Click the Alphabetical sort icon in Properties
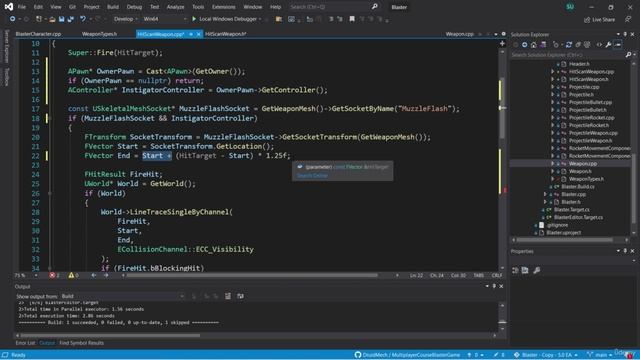 tap(525, 270)
